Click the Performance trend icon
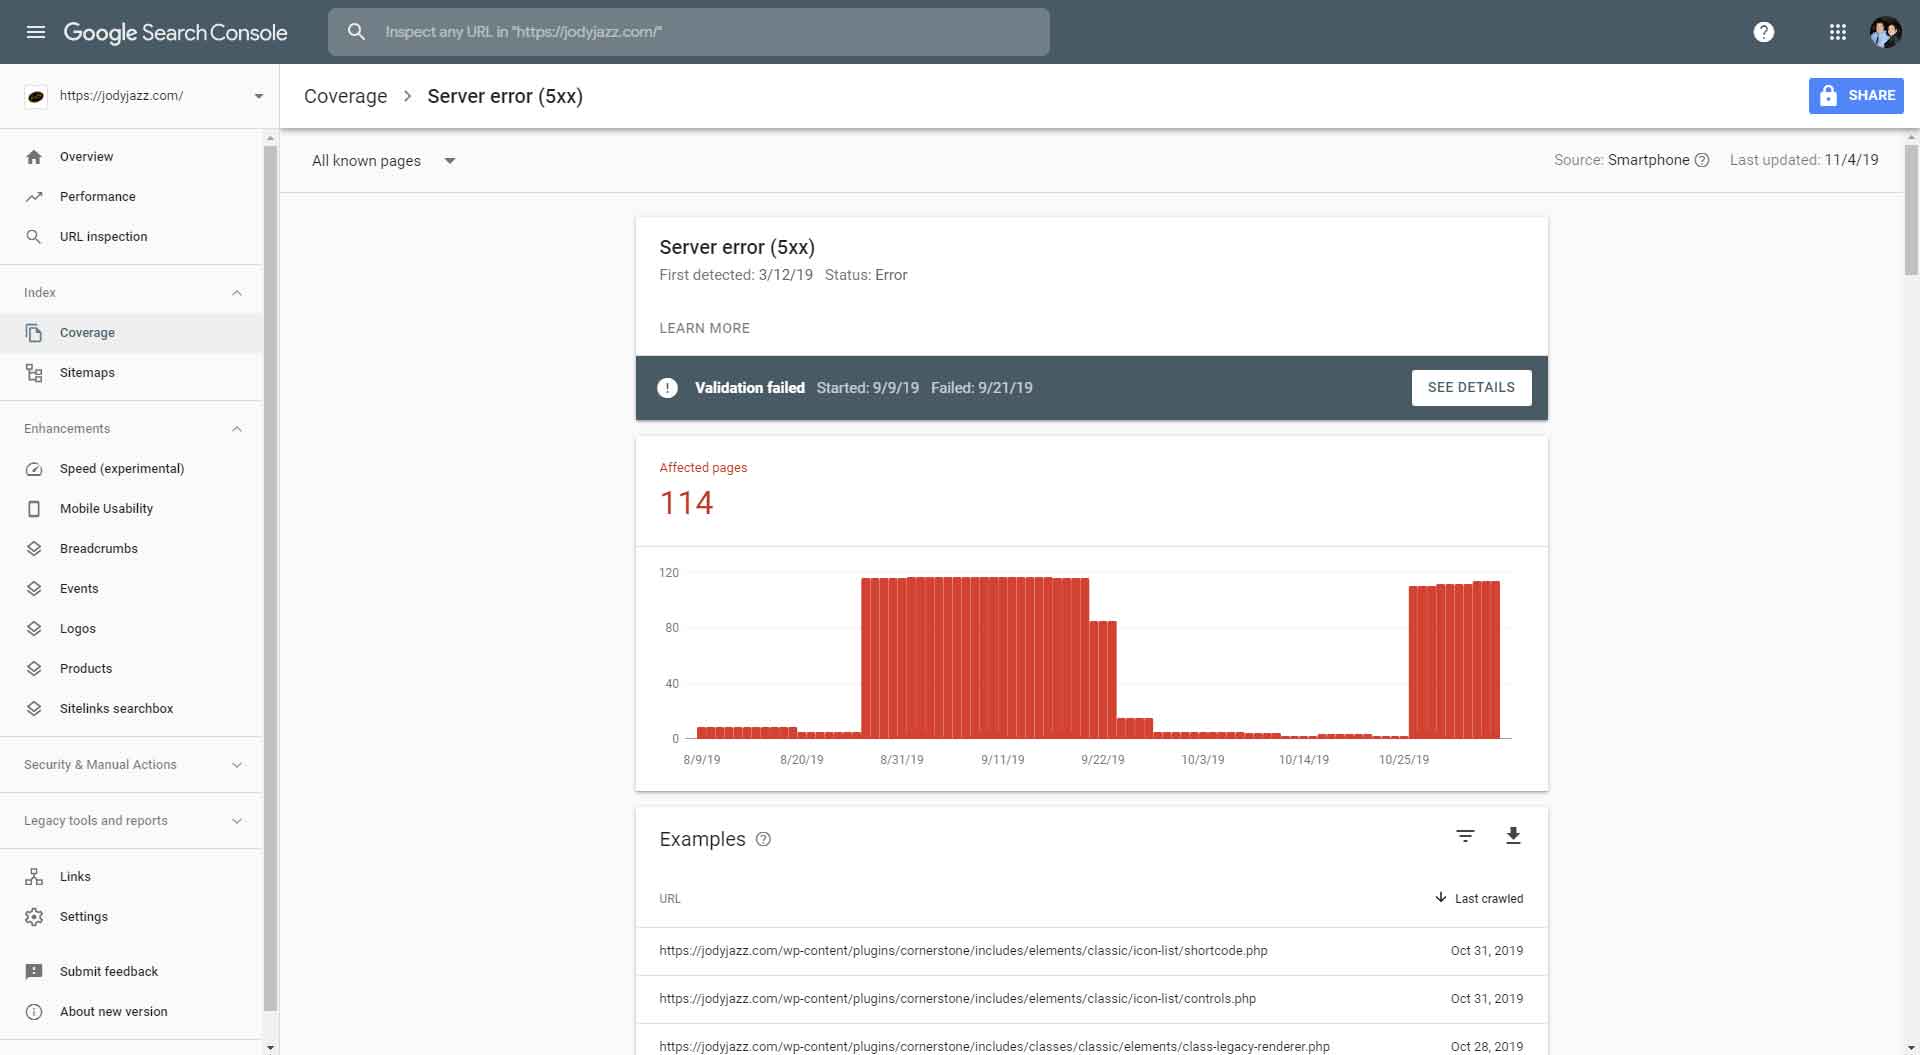This screenshot has height=1055, width=1920. (x=34, y=197)
